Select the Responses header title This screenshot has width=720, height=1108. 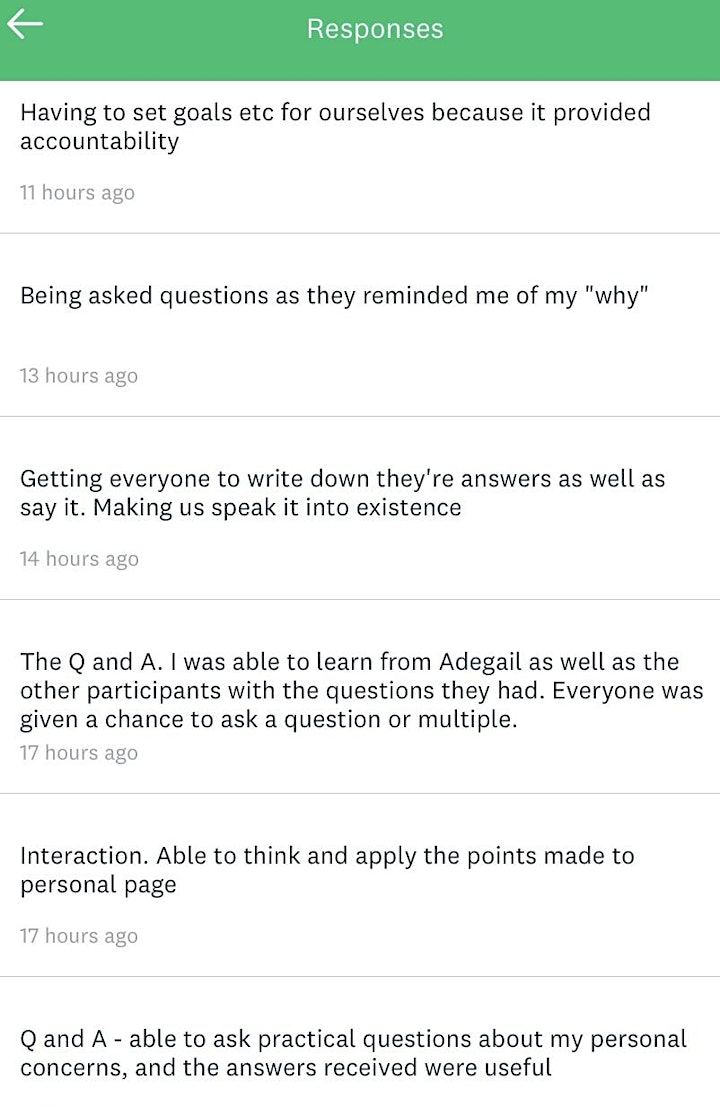[374, 28]
